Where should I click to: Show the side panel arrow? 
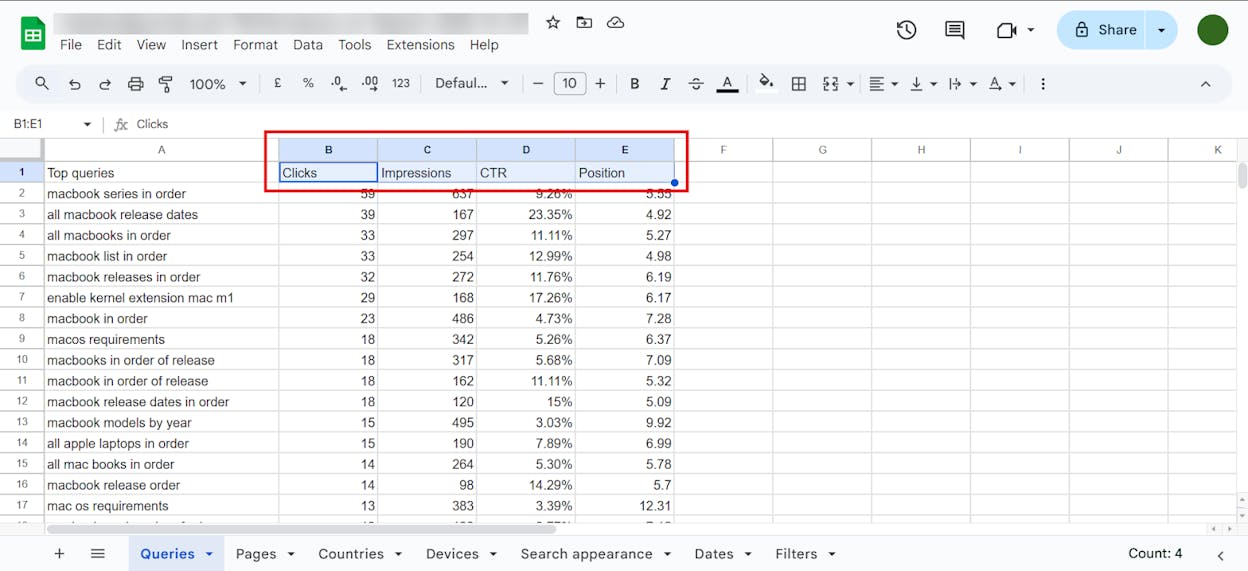1220,555
